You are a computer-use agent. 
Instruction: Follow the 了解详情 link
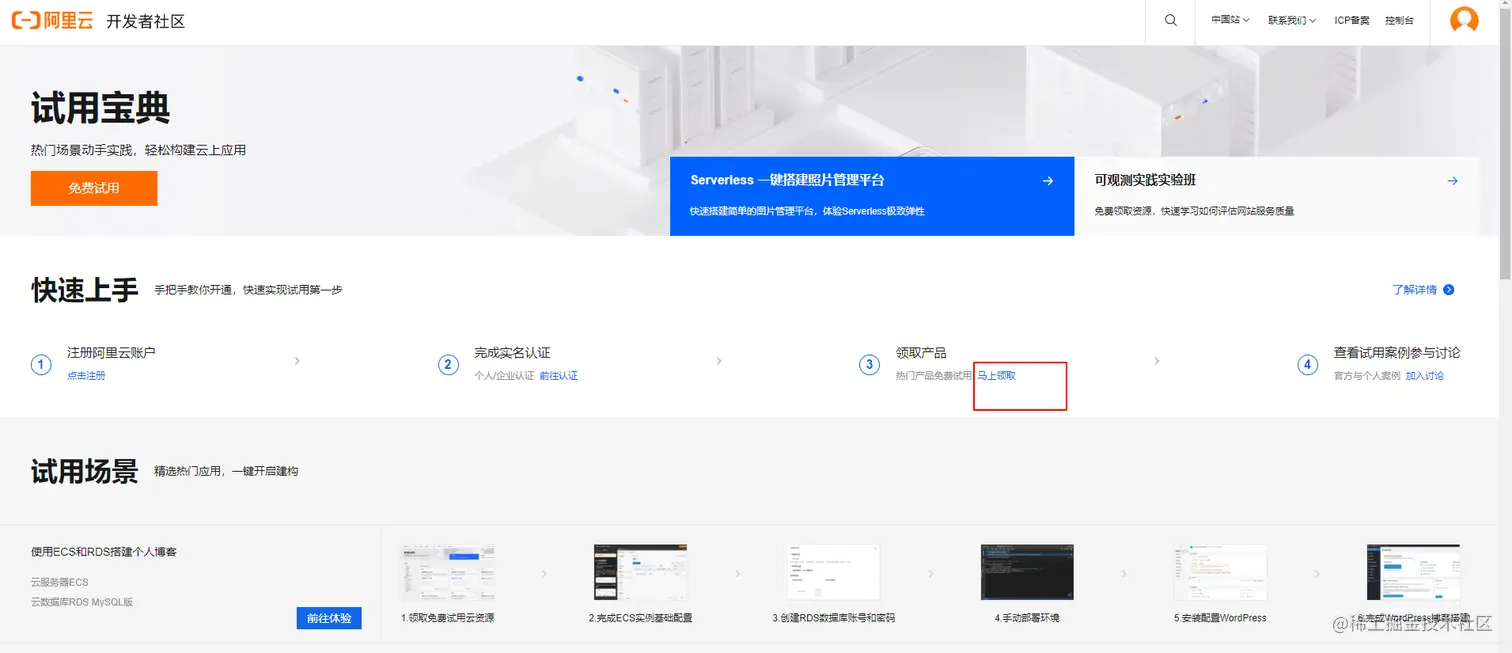(1414, 290)
